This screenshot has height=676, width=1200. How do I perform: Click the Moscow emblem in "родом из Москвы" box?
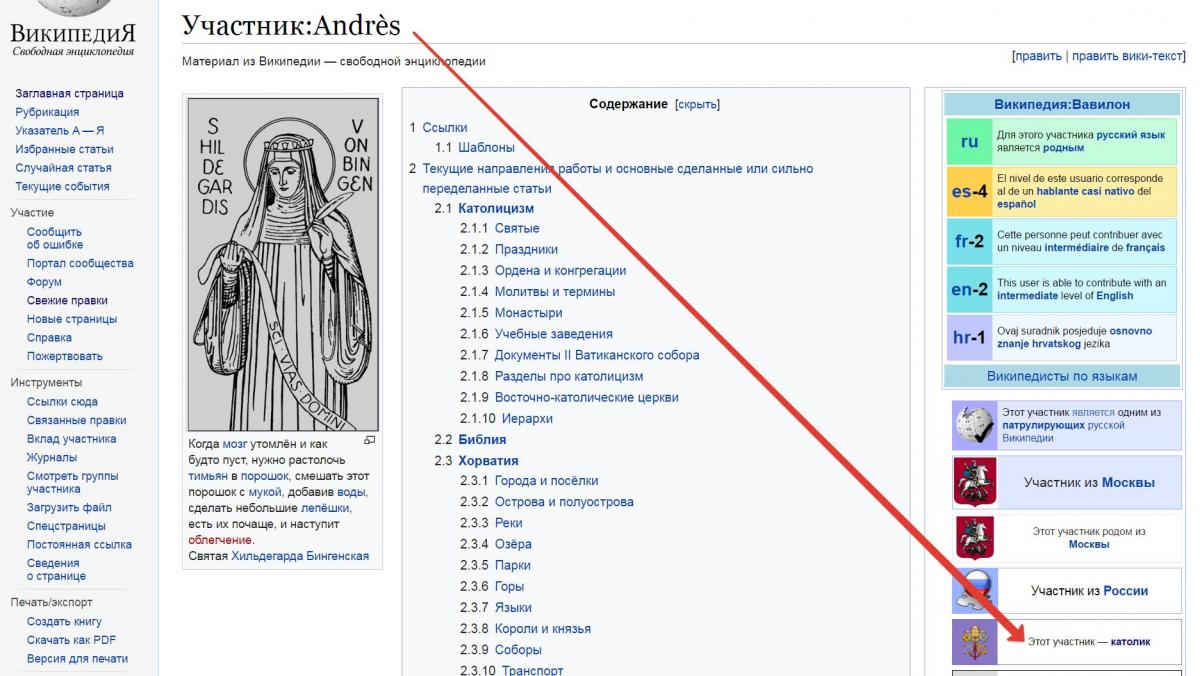click(974, 537)
